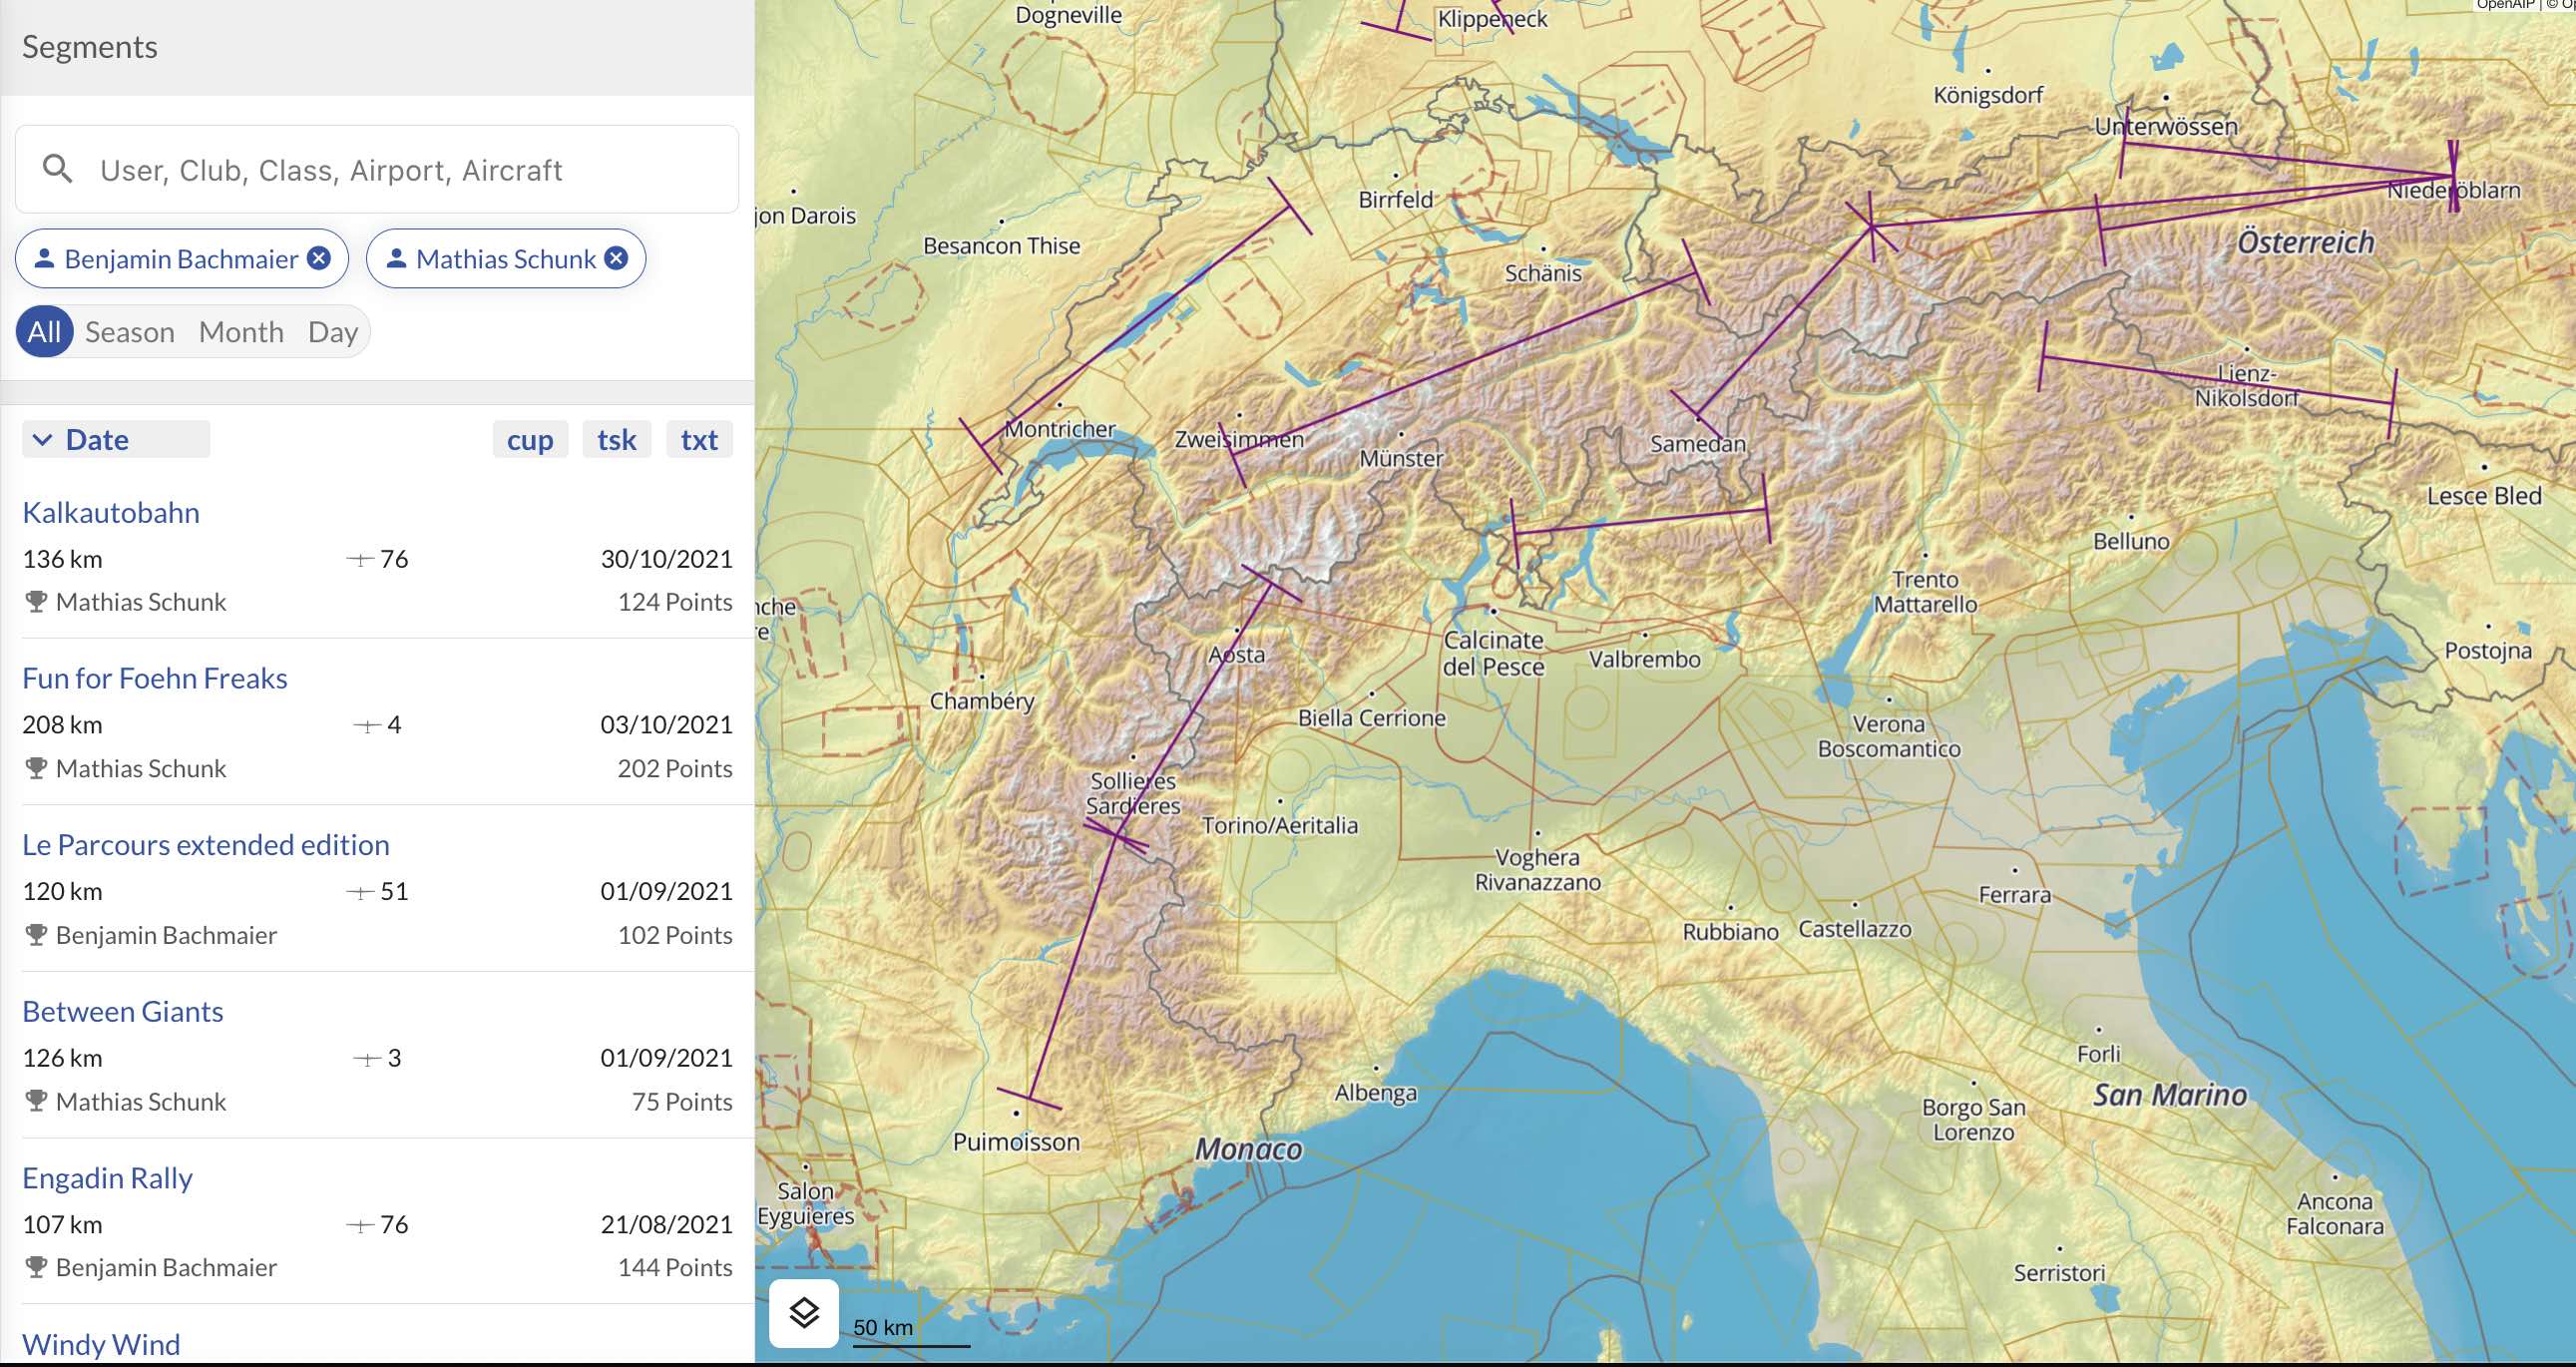The image size is (2576, 1367).
Task: Open Le Parcours extended edition segment
Action: [206, 845]
